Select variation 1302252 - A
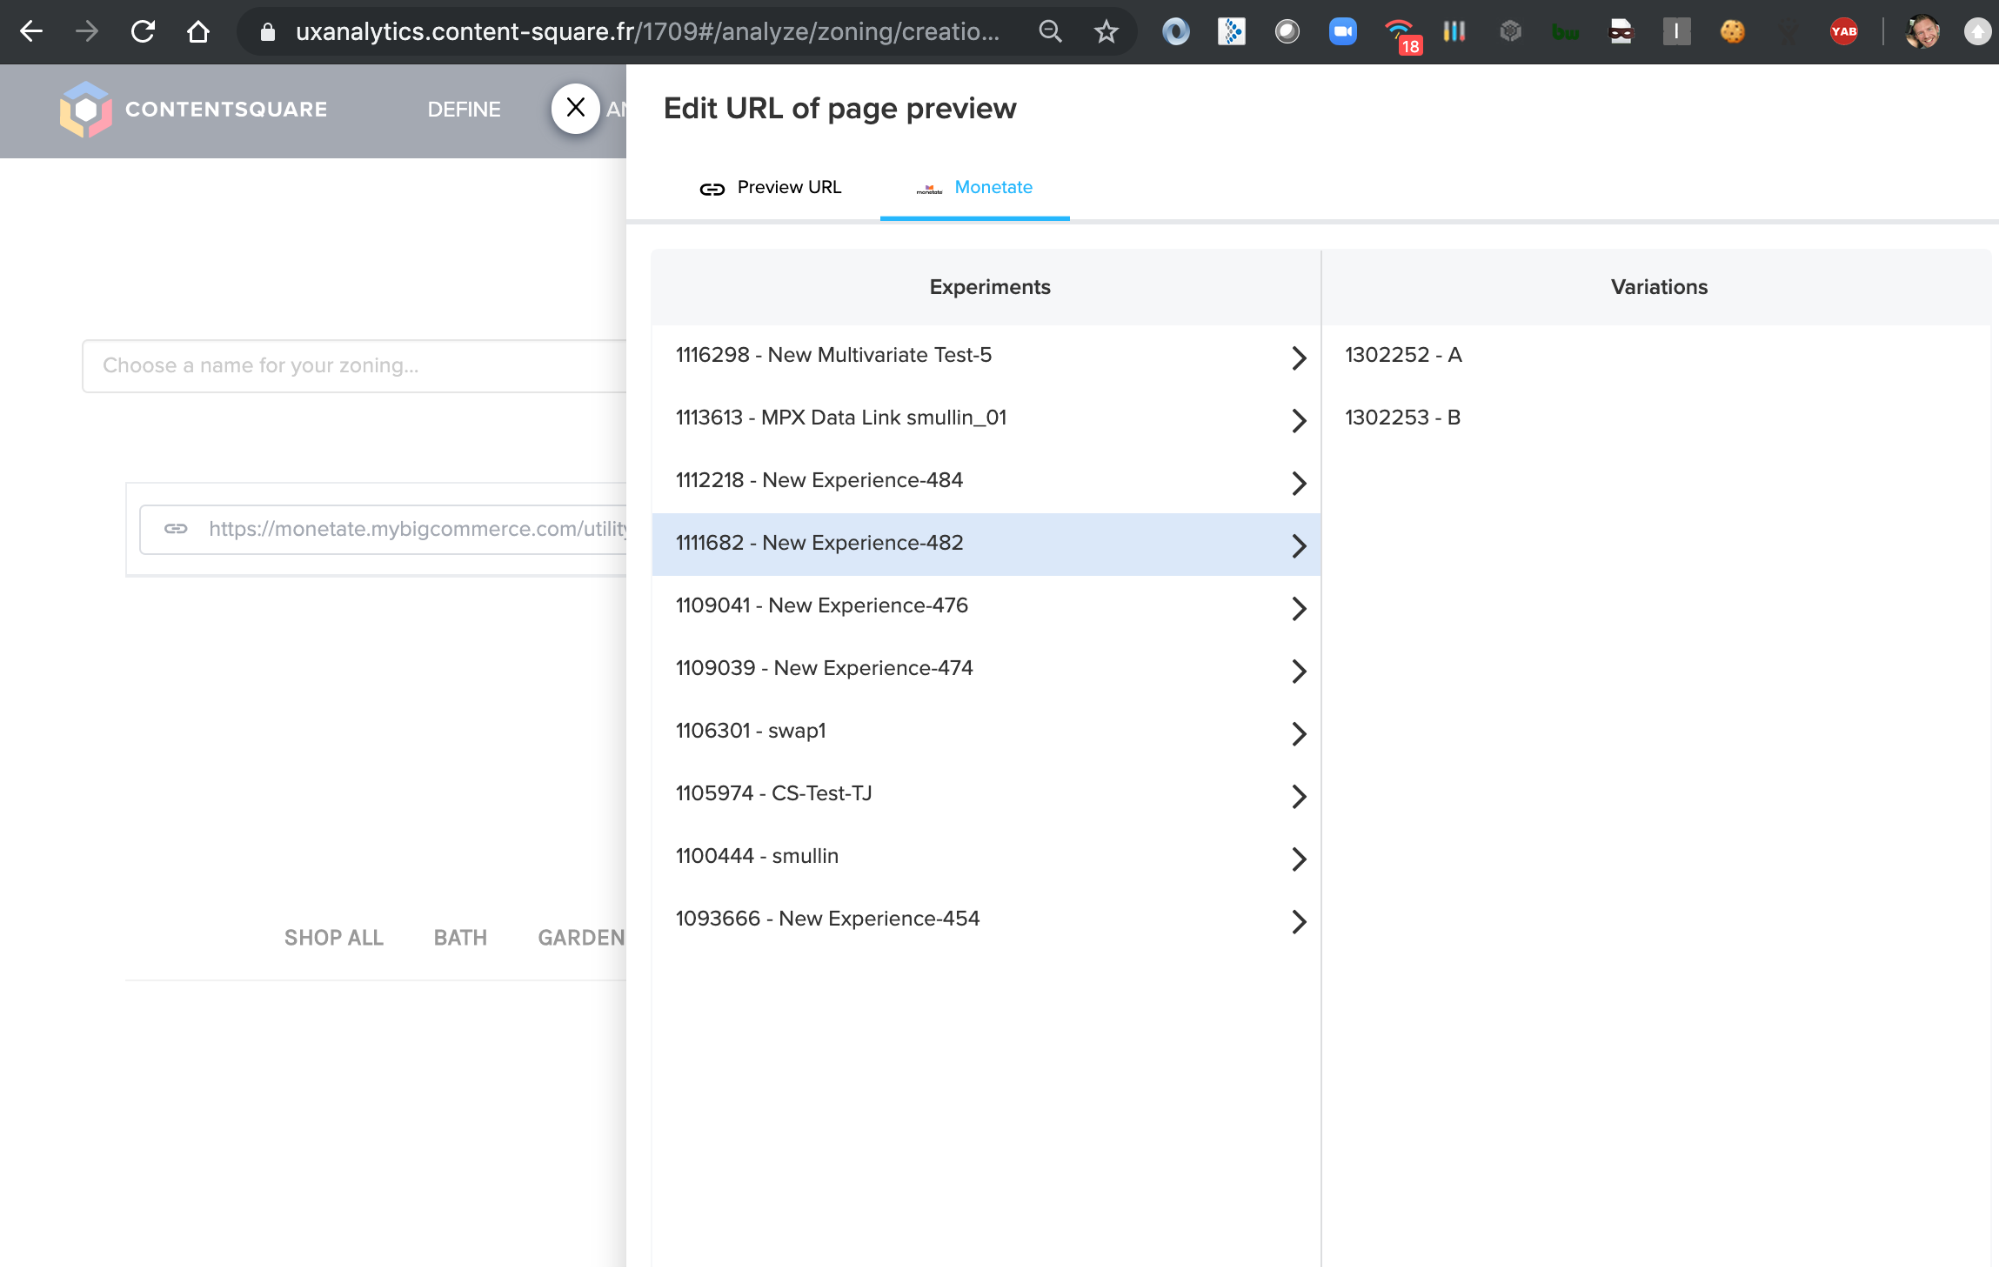Viewport: 1999px width, 1267px height. [1403, 355]
